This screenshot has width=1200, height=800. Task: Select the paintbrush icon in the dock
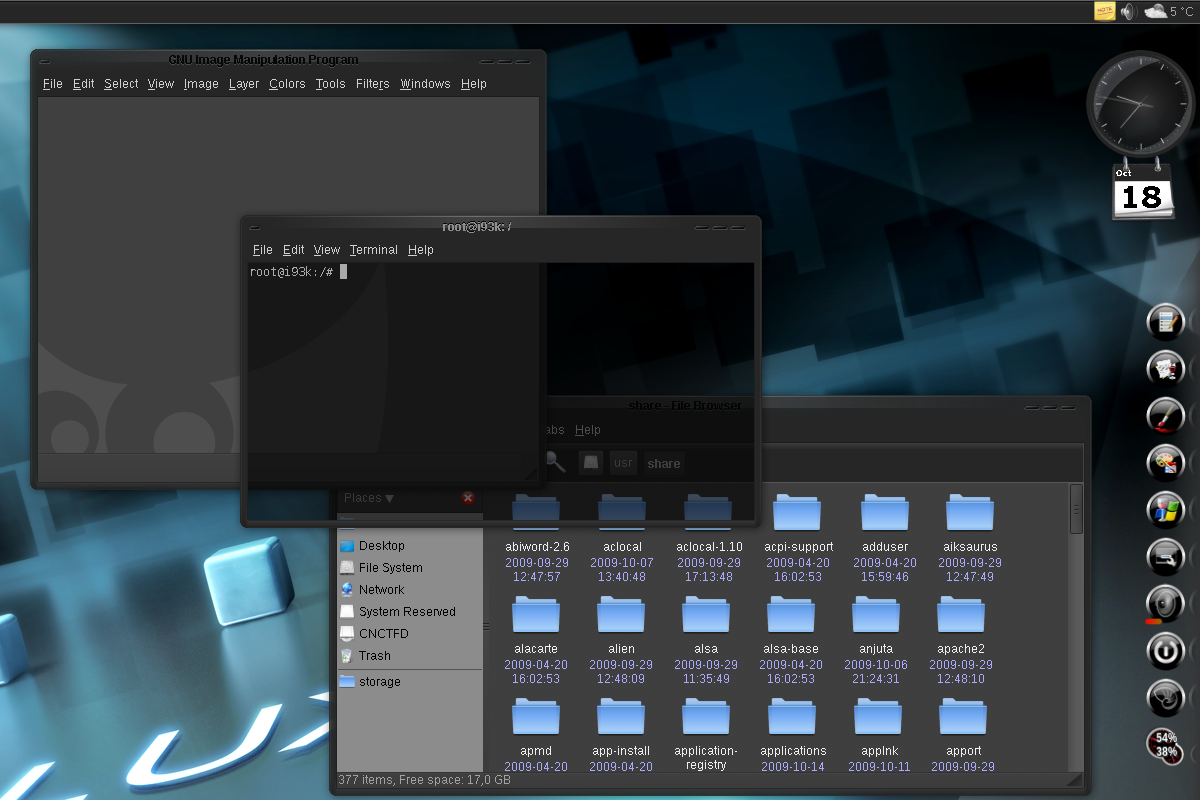1164,415
